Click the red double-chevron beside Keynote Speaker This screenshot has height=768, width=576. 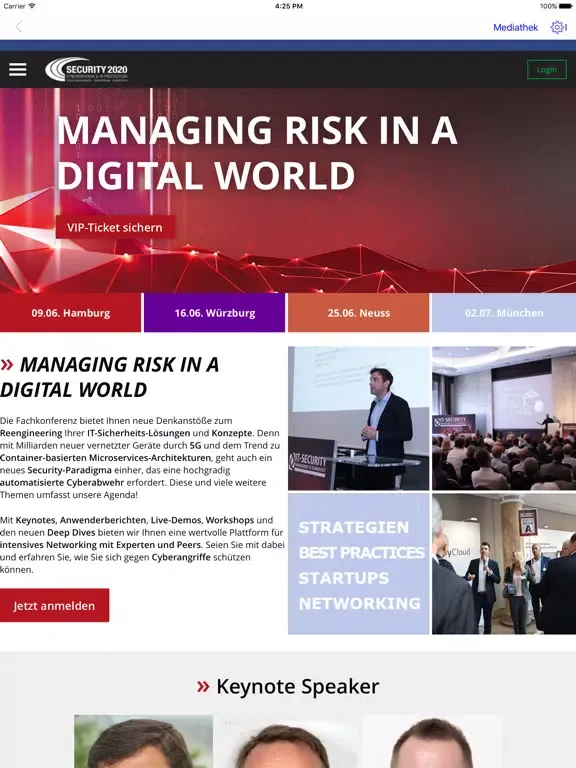[203, 686]
